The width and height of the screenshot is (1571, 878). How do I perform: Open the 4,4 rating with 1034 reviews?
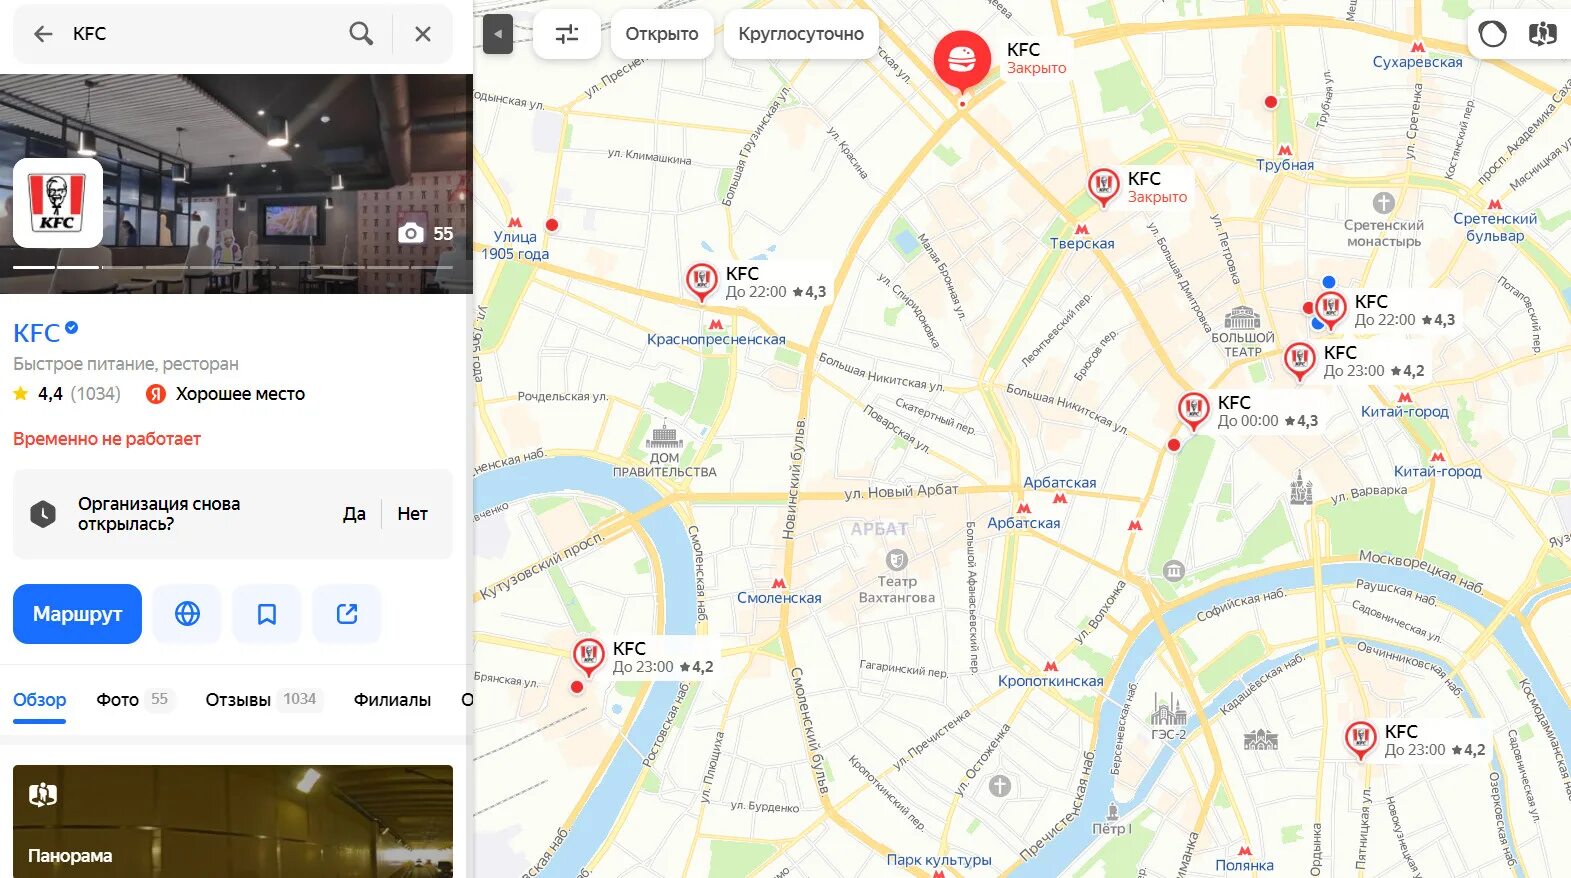(x=67, y=394)
